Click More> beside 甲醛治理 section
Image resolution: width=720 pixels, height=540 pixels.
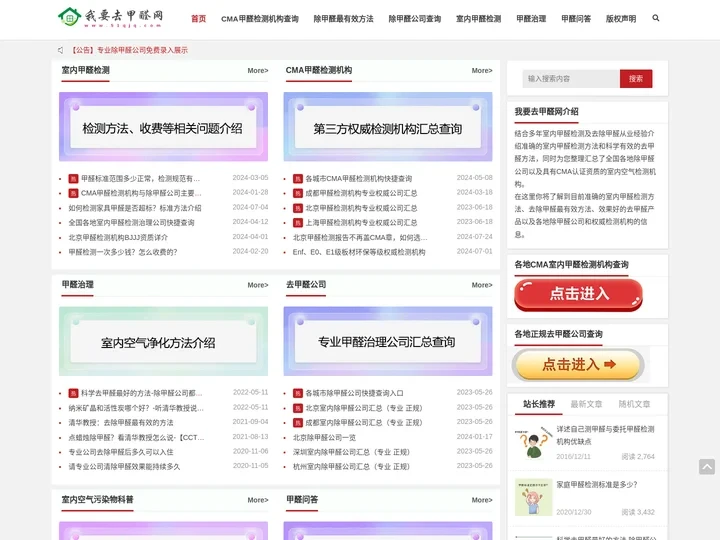(258, 285)
